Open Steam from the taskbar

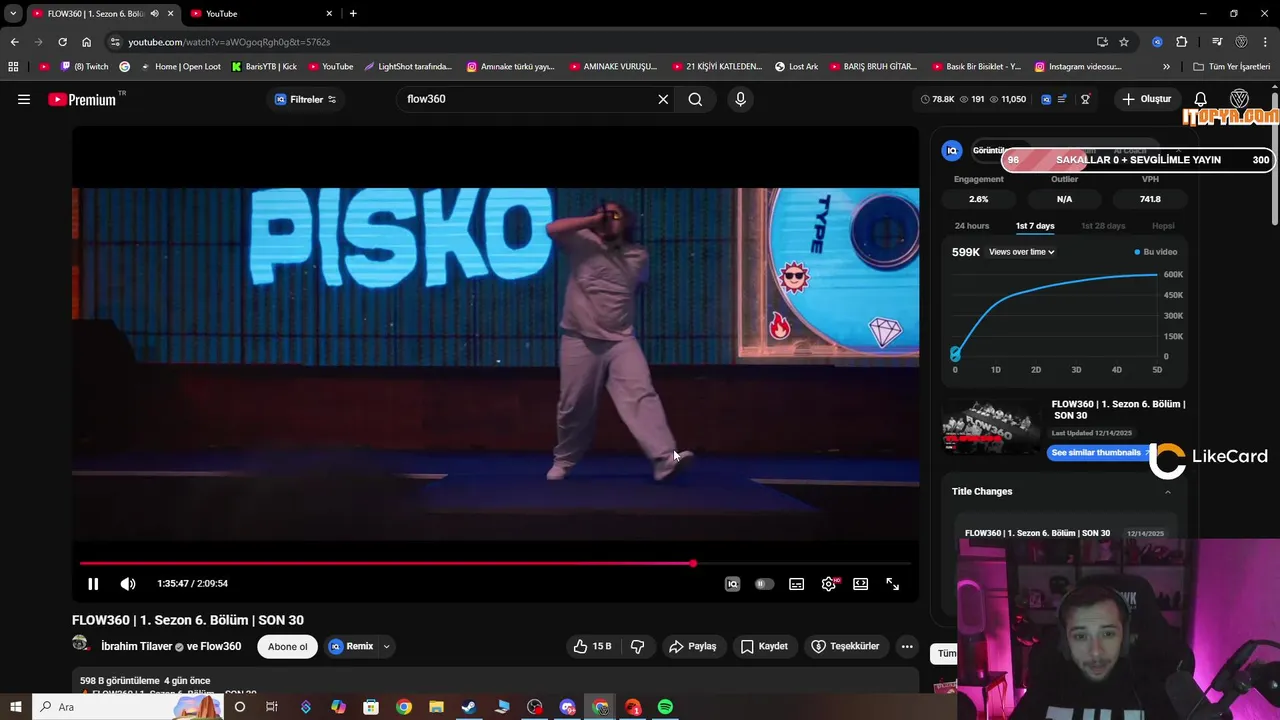point(469,707)
